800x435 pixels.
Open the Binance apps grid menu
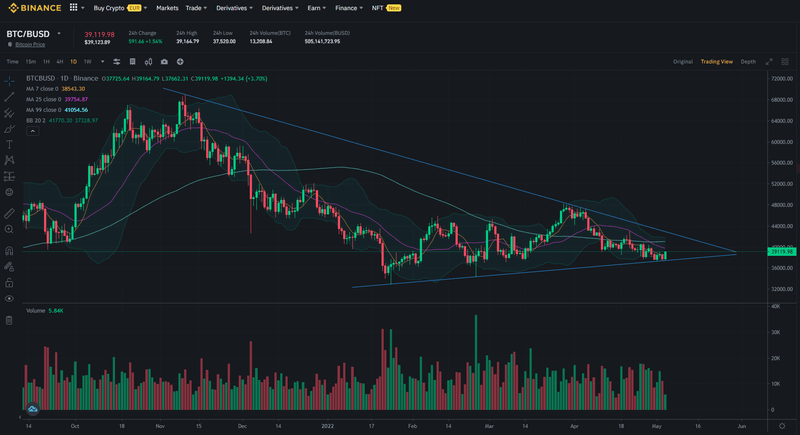click(x=73, y=7)
